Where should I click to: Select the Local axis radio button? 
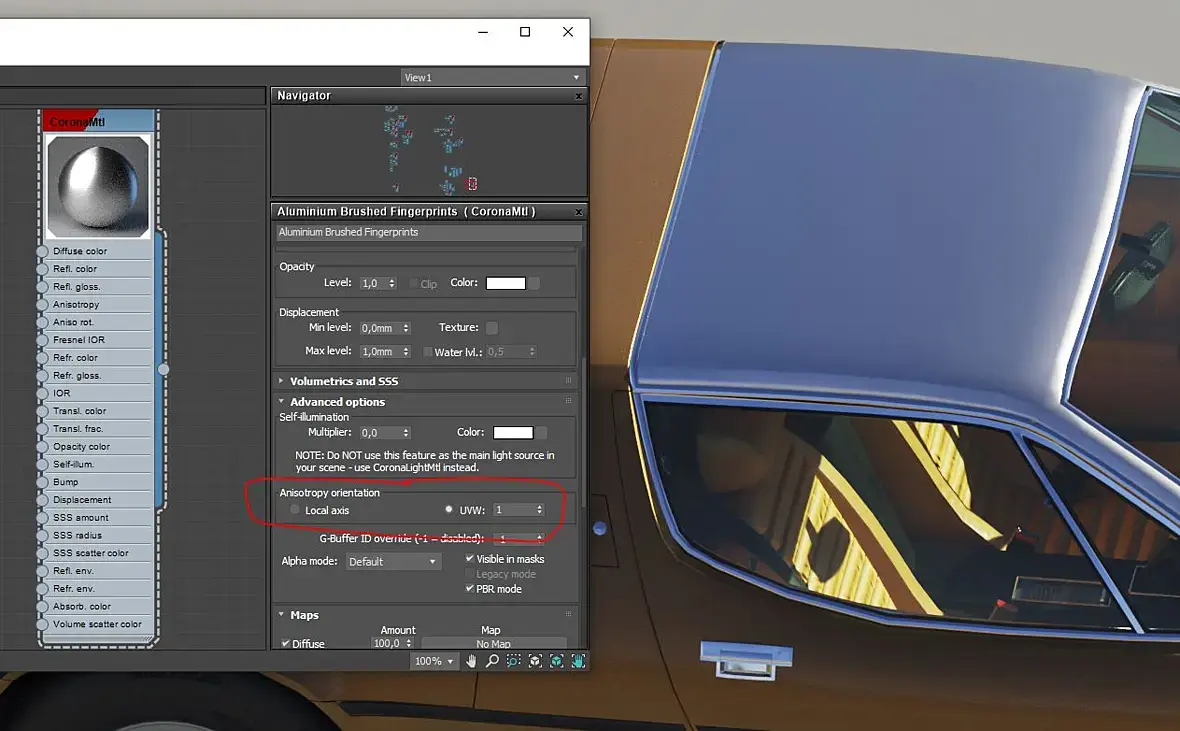click(295, 510)
